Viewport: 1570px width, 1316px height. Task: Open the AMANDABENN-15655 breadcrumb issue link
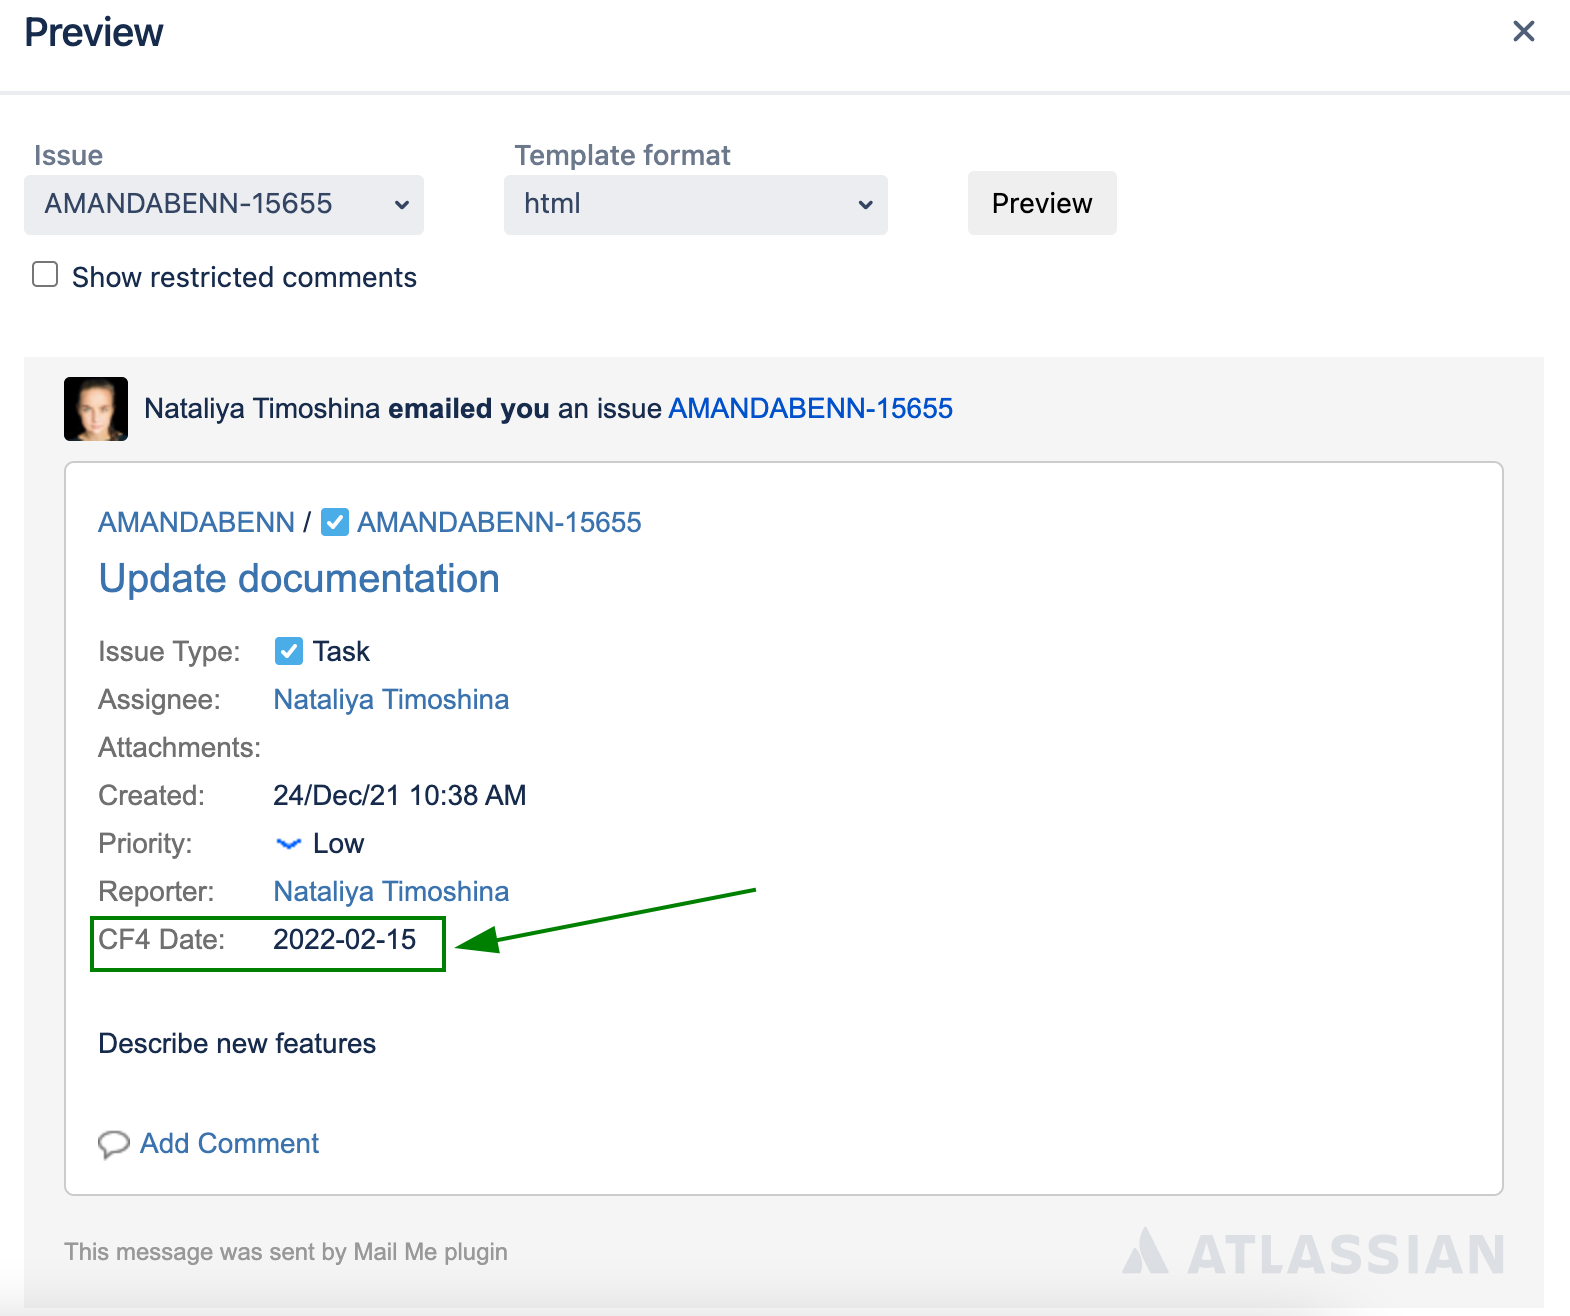[499, 522]
